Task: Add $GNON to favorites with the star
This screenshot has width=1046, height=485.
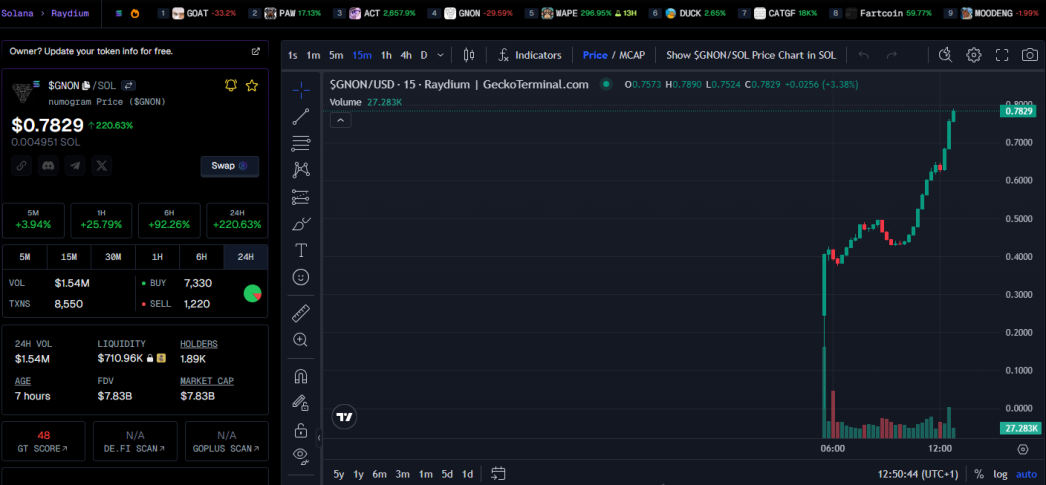Action: pyautogui.click(x=251, y=85)
